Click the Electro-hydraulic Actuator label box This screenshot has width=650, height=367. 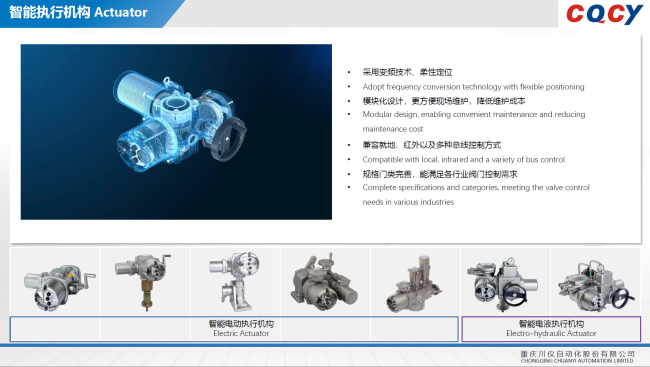tap(551, 329)
